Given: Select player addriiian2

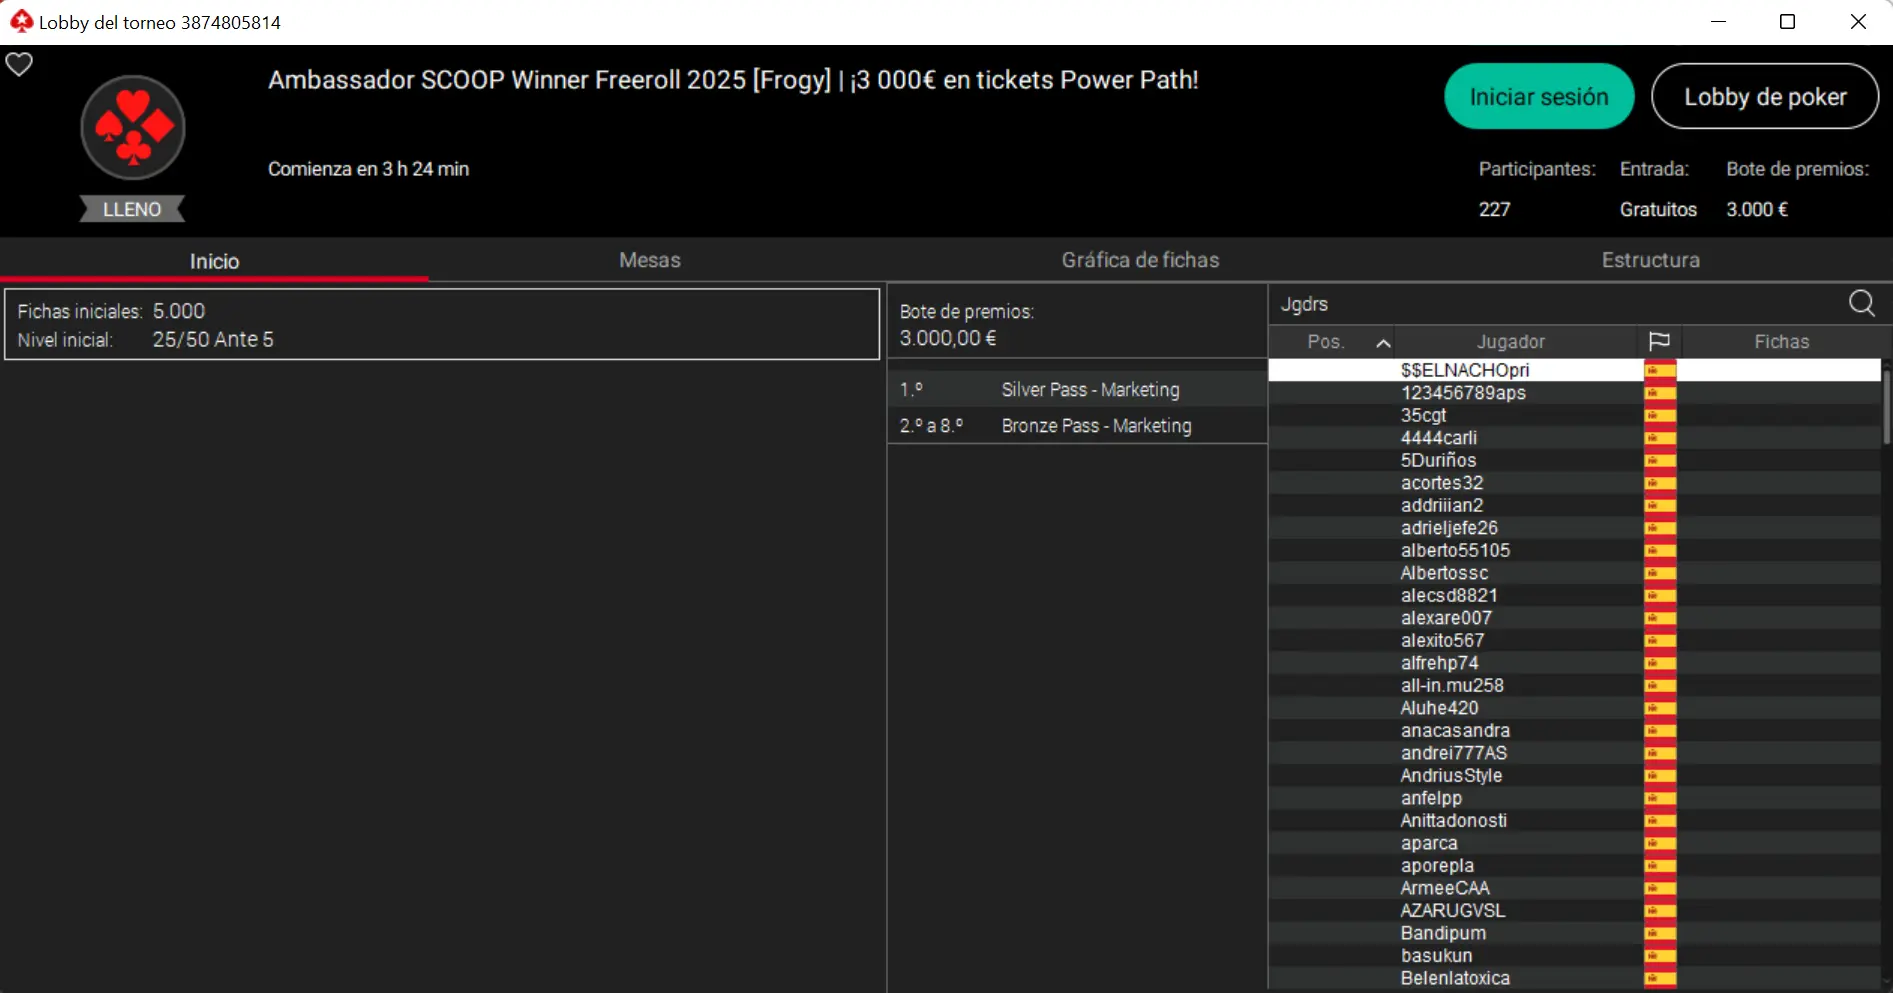Looking at the screenshot, I should (x=1574, y=505).
